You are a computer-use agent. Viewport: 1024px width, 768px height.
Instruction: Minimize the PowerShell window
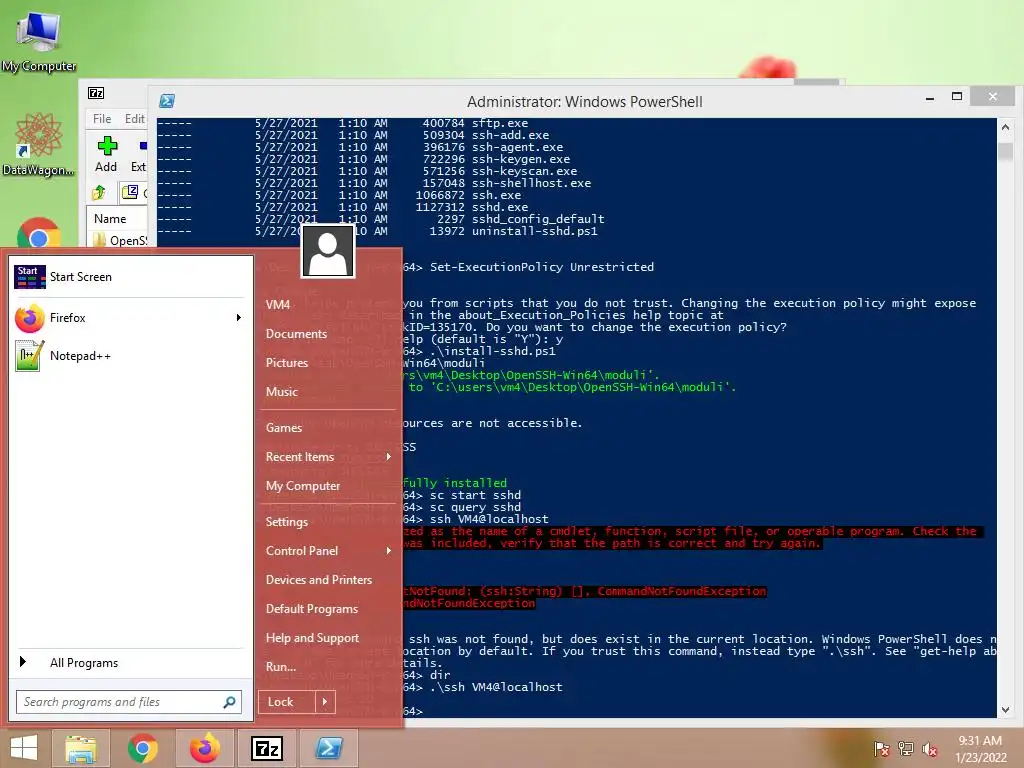pos(930,98)
